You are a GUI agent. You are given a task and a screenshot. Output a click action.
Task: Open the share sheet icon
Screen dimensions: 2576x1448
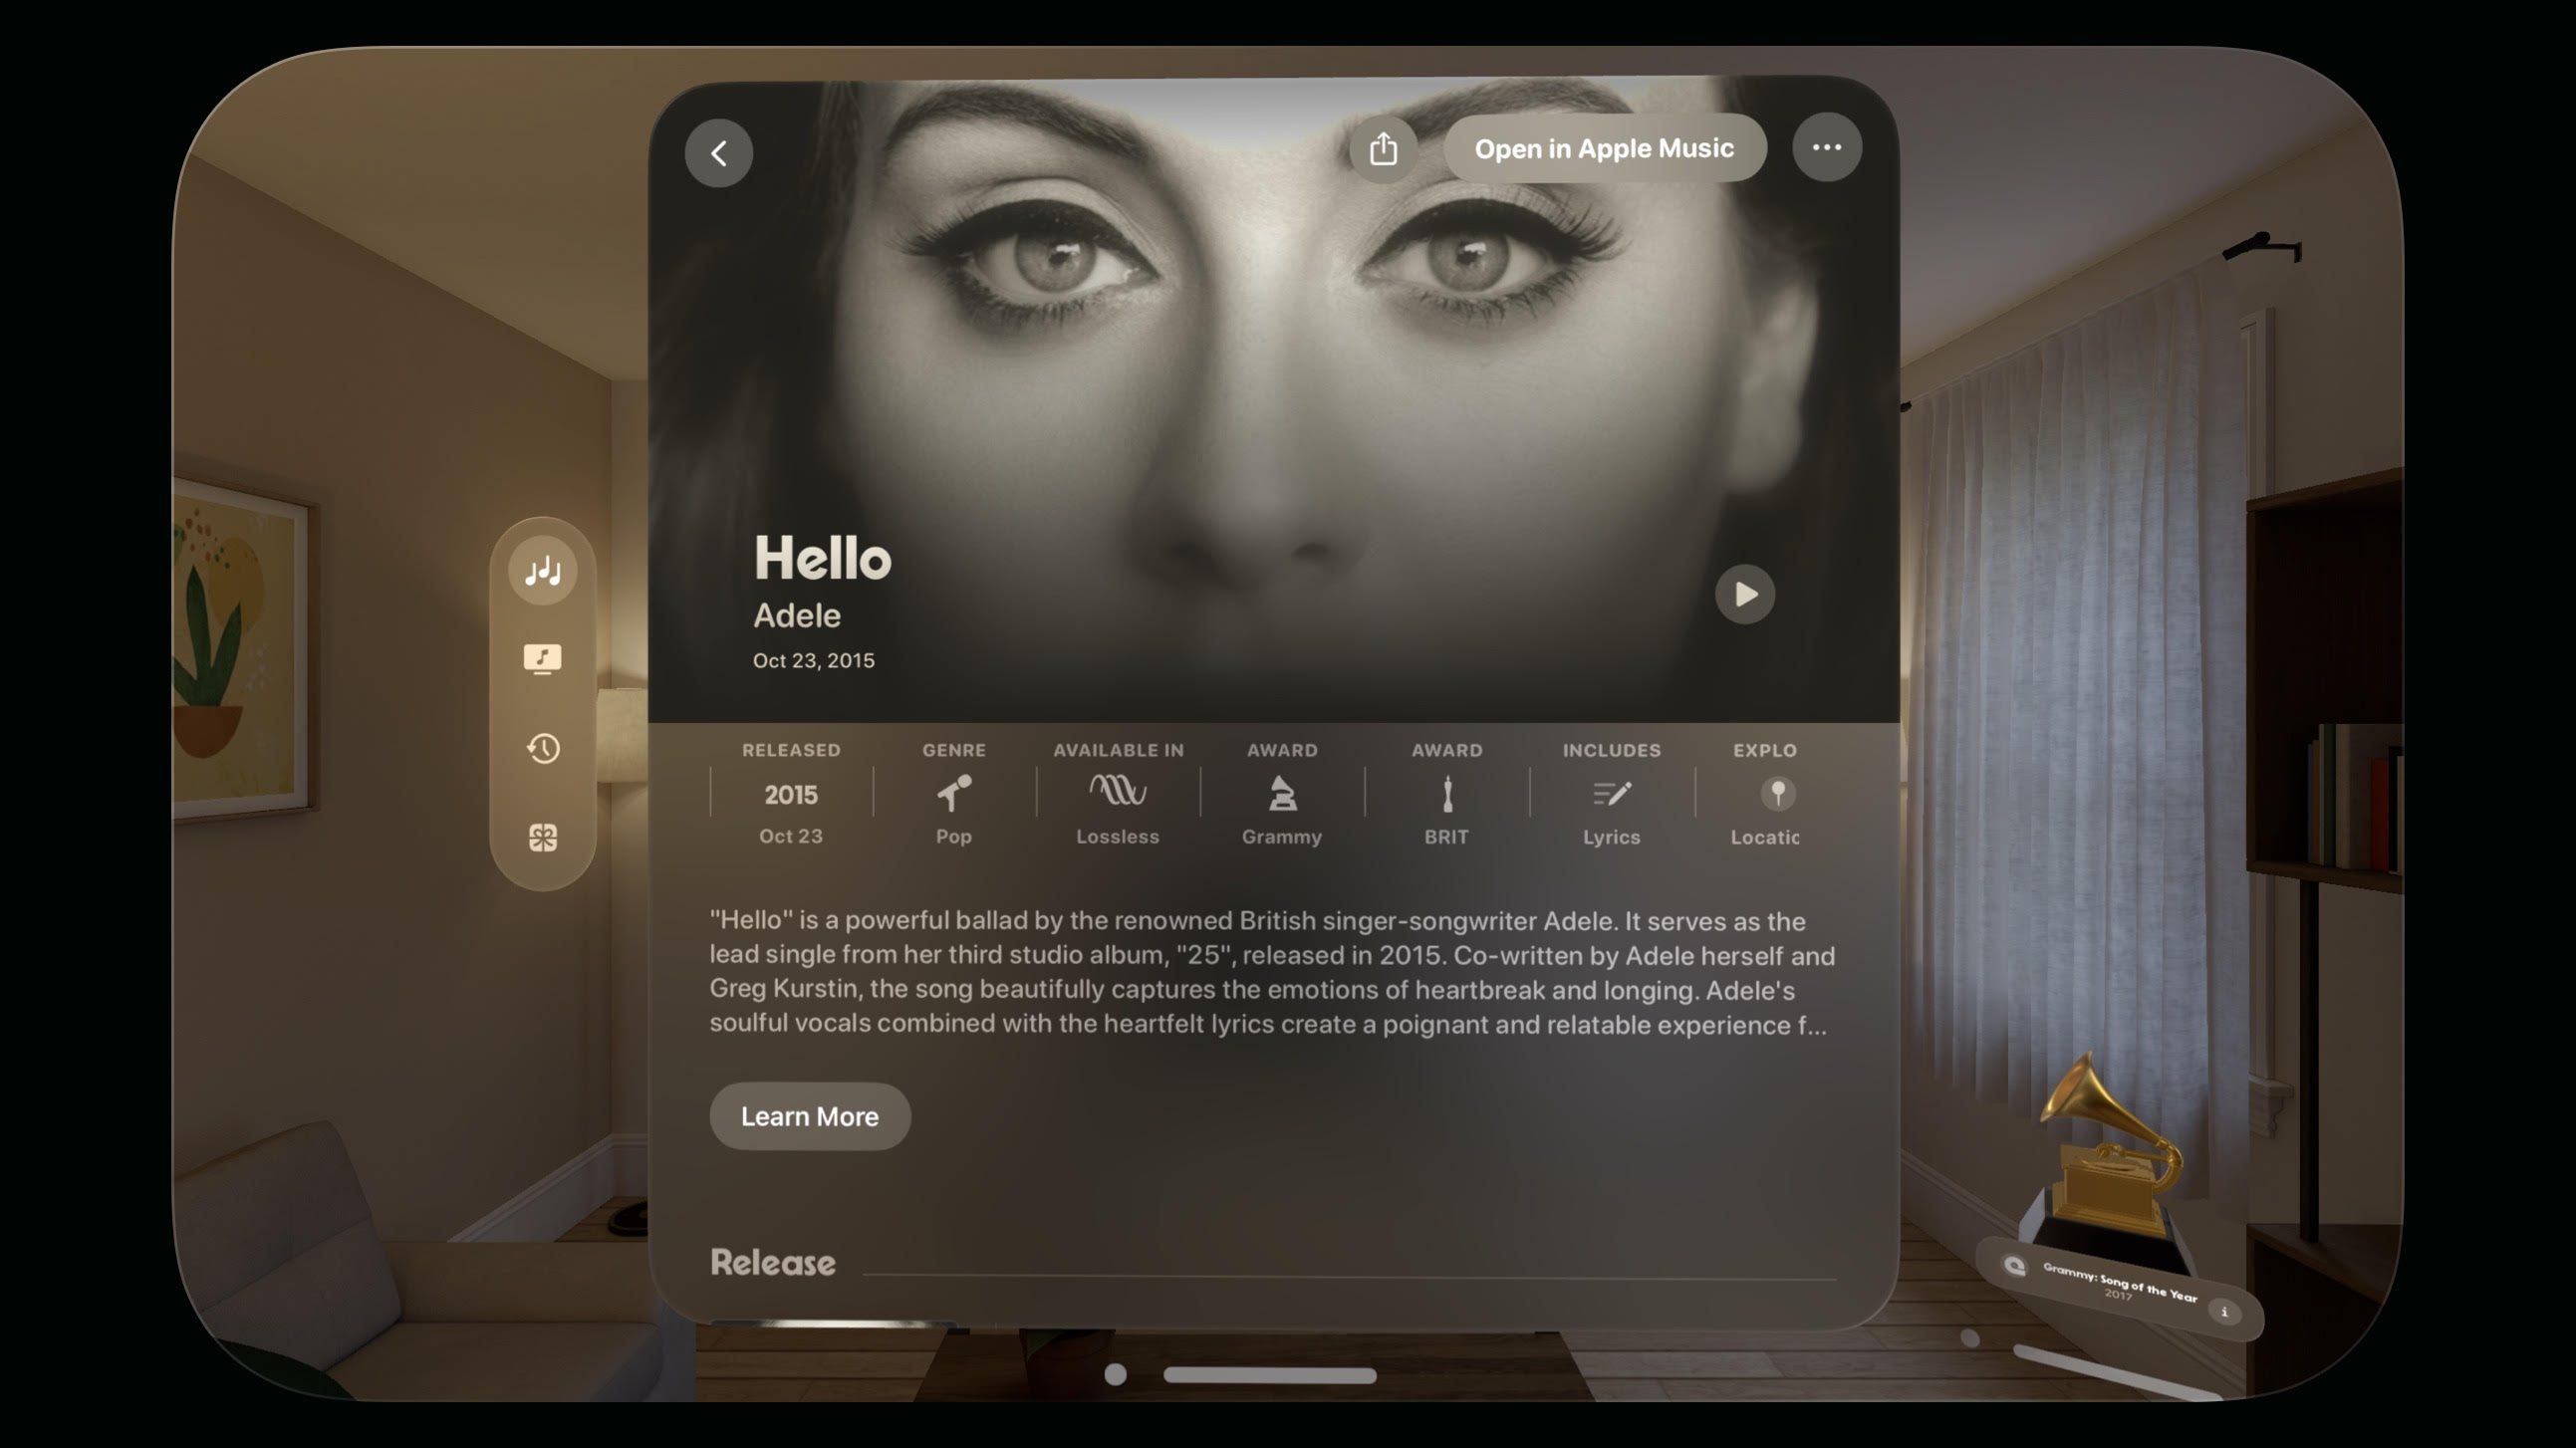pos(1384,148)
